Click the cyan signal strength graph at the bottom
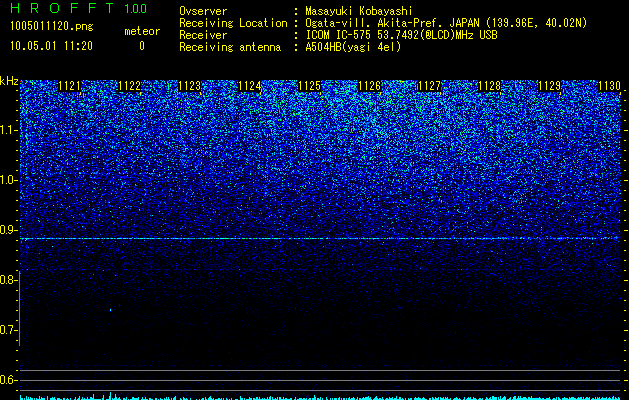 click(320, 396)
